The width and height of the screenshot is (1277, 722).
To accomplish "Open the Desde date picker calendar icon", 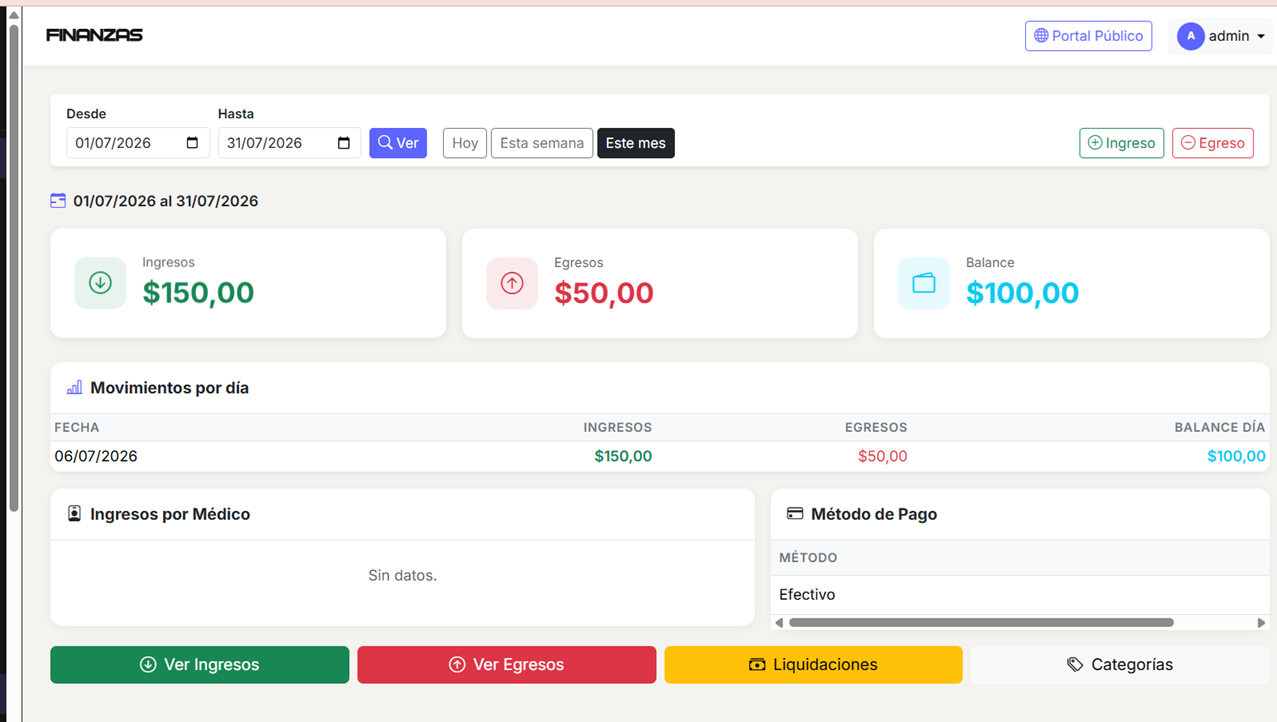I will tap(193, 143).
